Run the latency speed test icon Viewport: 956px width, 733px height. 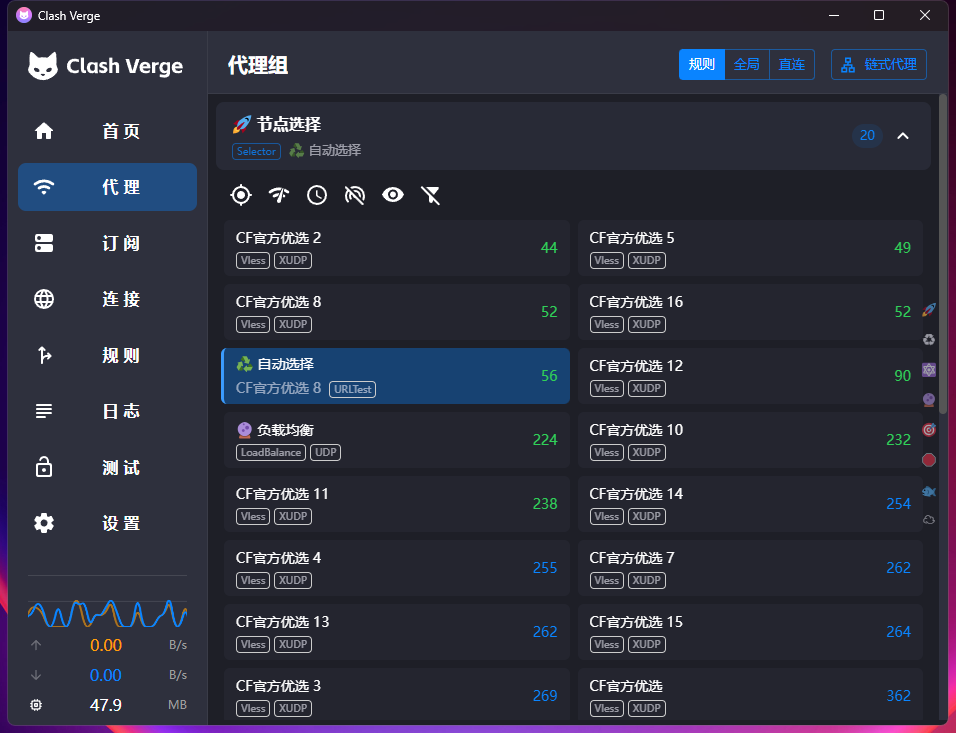pos(279,195)
